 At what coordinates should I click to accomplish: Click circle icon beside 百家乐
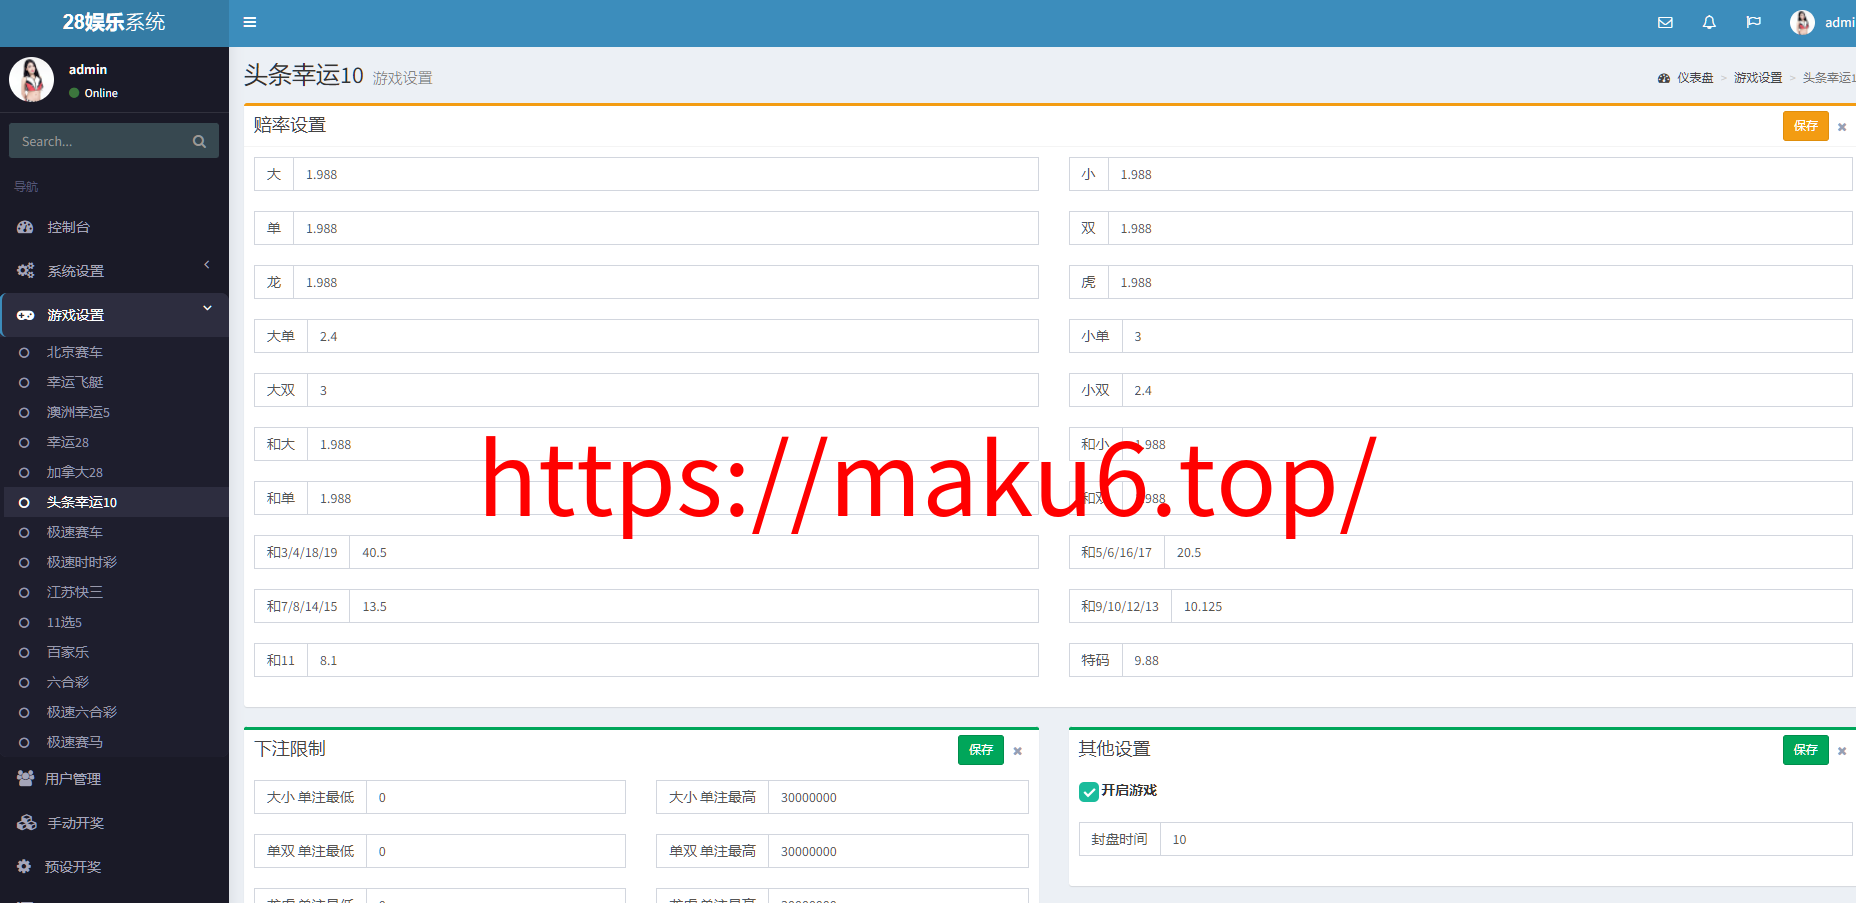tap(24, 652)
